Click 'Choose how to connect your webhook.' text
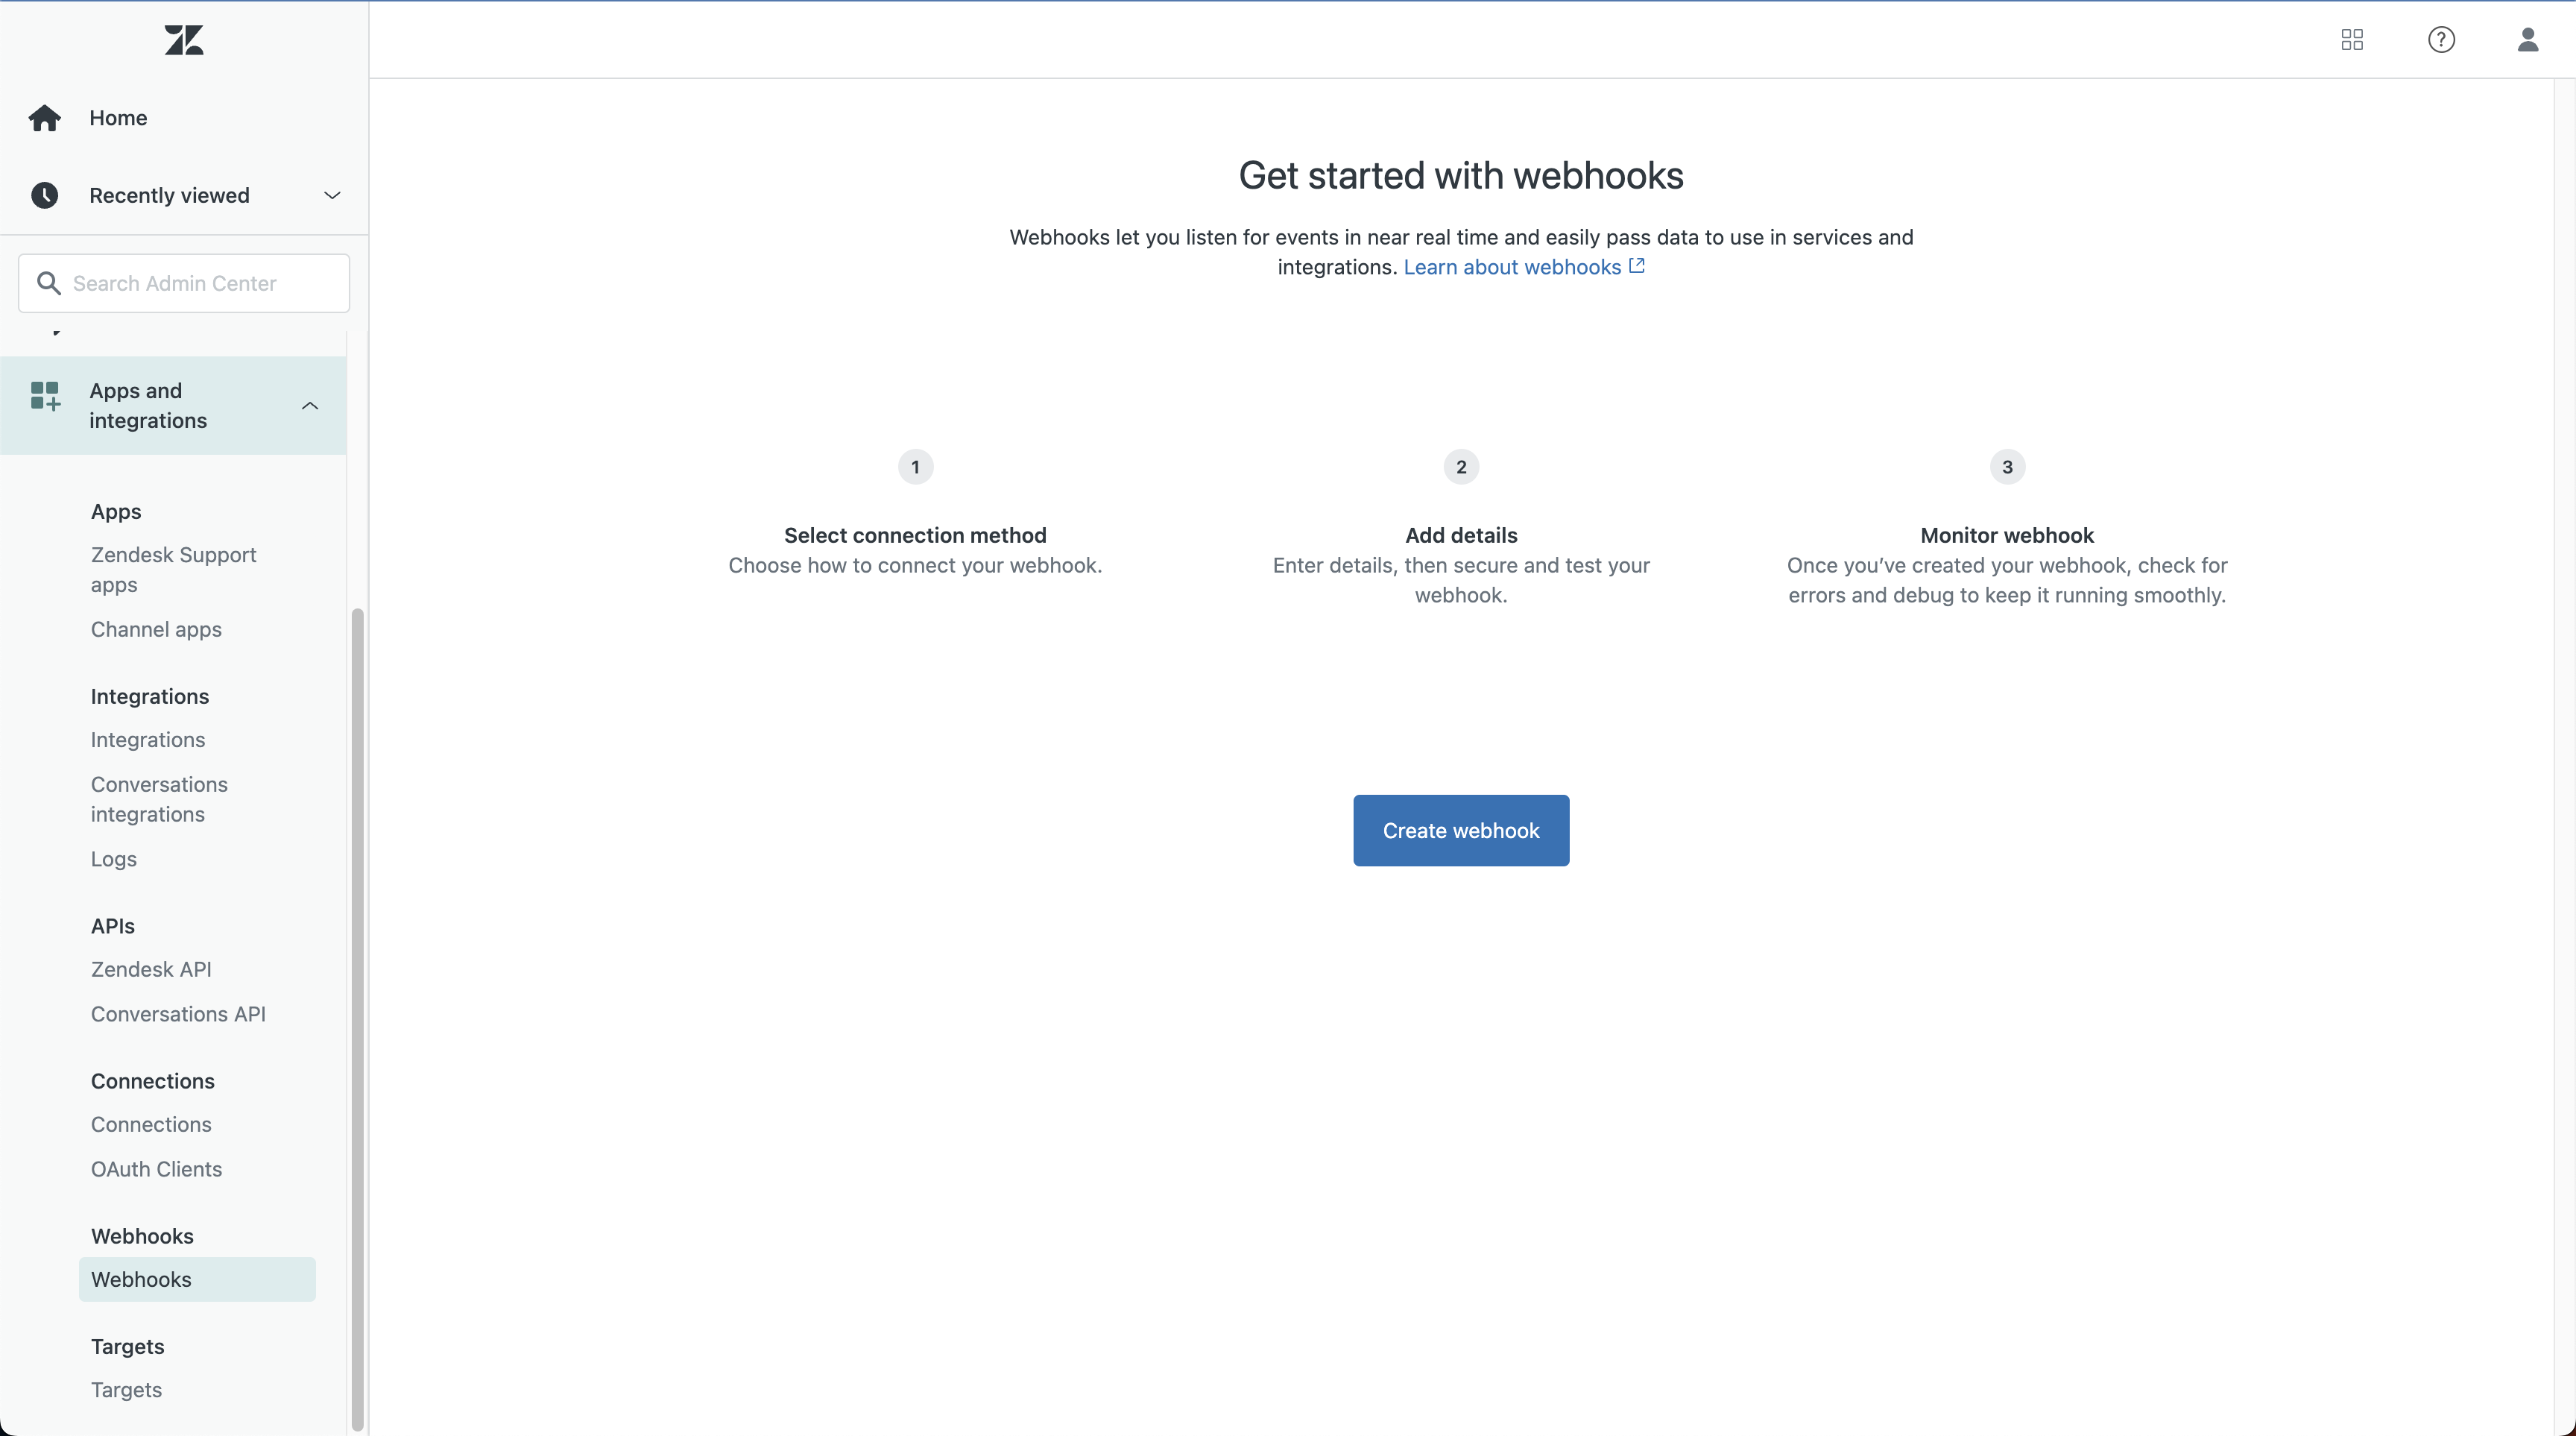The width and height of the screenshot is (2576, 1436). pos(915,565)
